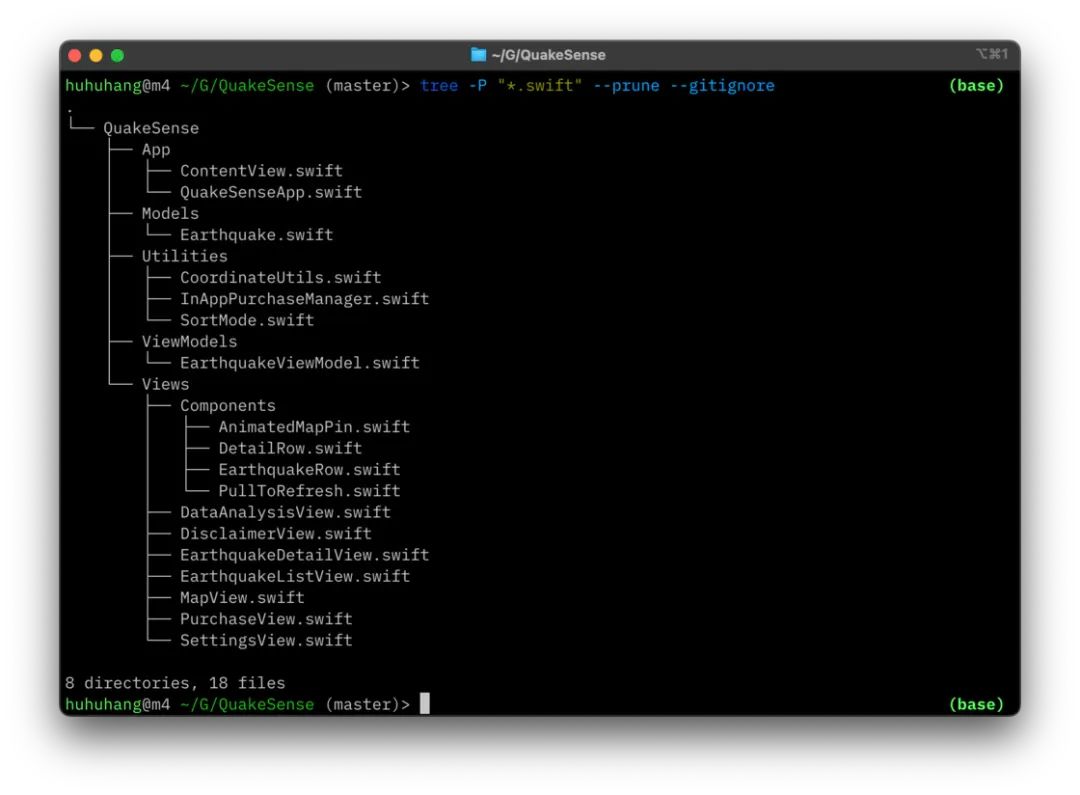The width and height of the screenshot is (1080, 795).
Task: Click QuakeSenseApp.swift in the tree output
Action: point(270,192)
